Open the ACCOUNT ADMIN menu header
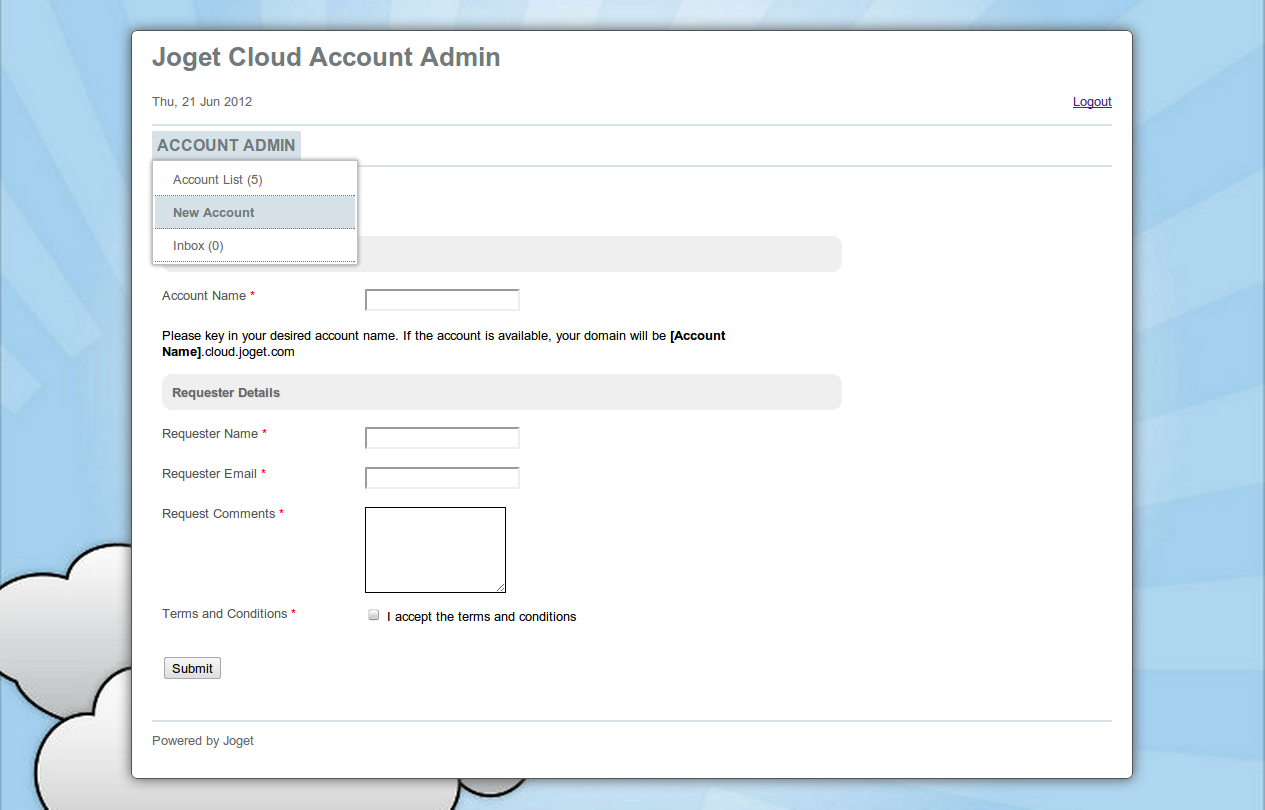The image size is (1265, 810). point(226,145)
